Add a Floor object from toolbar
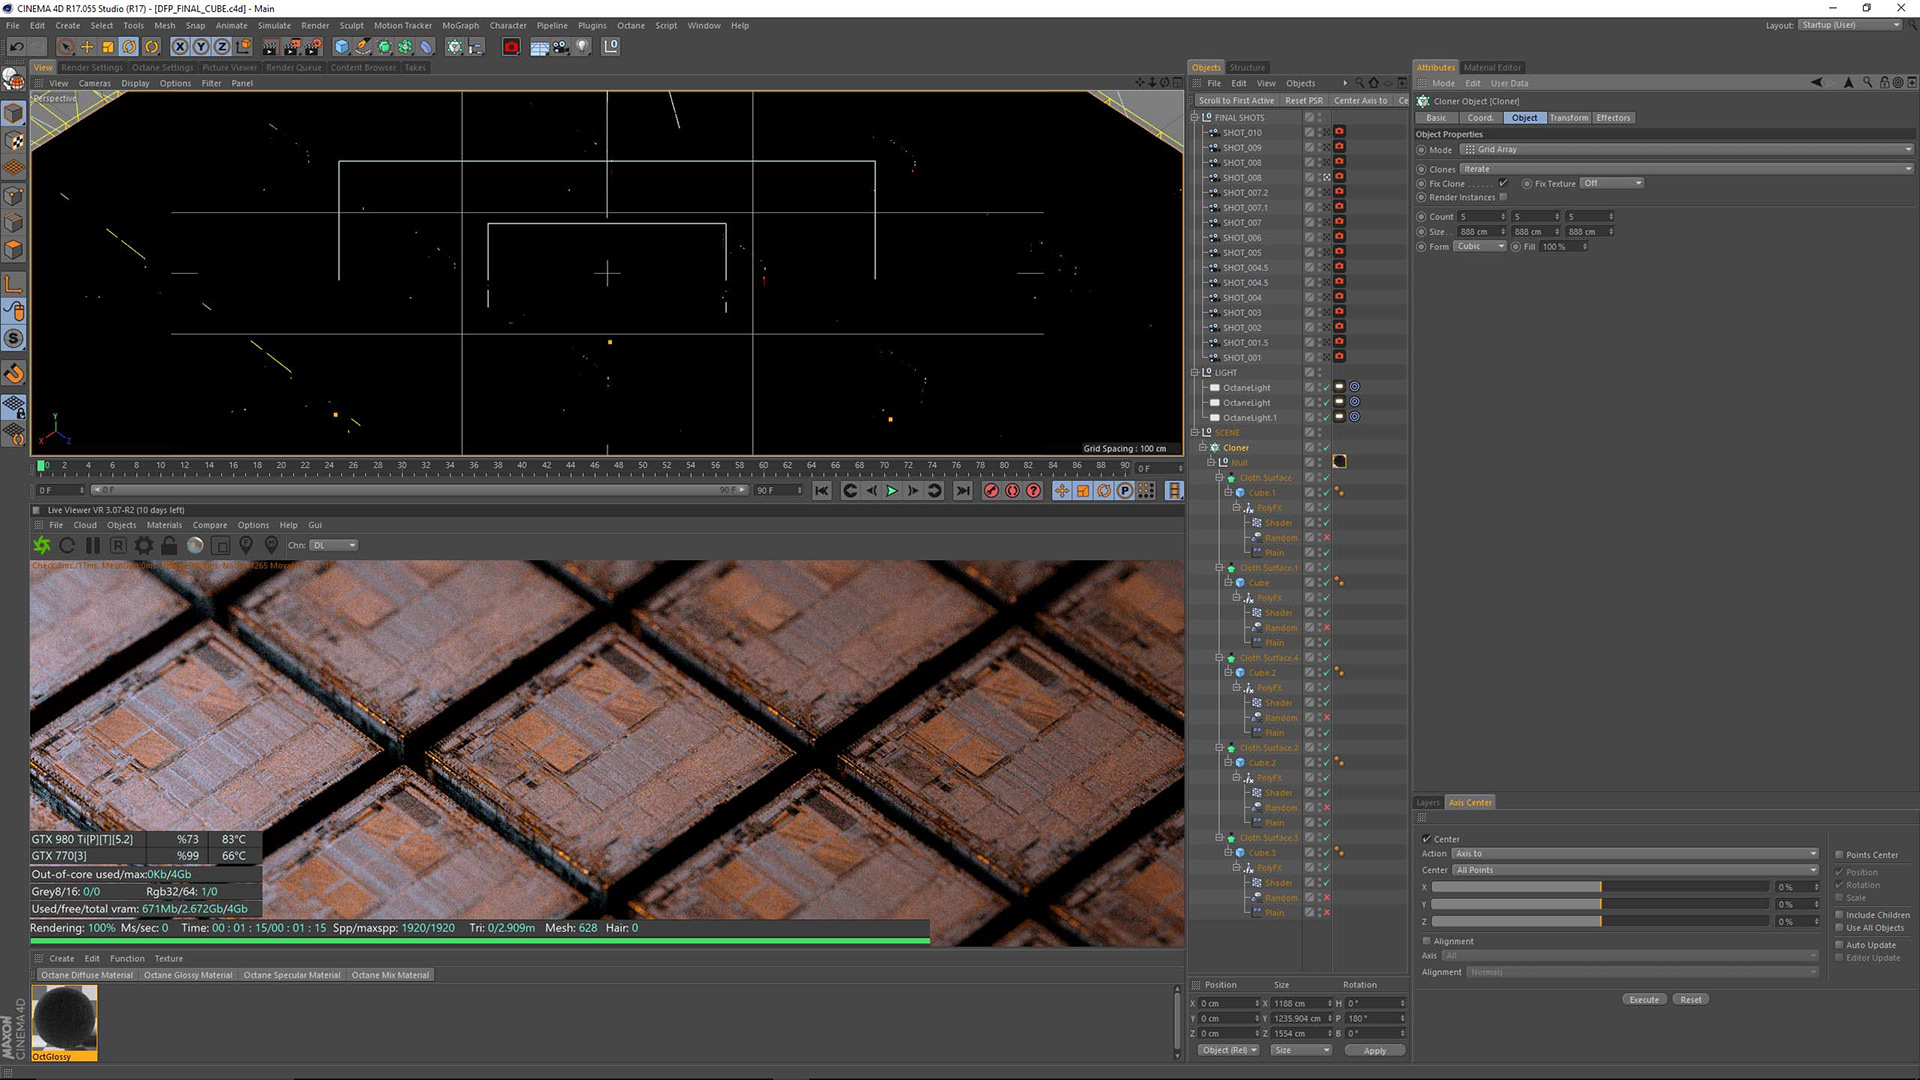1920x1080 pixels. tap(539, 46)
